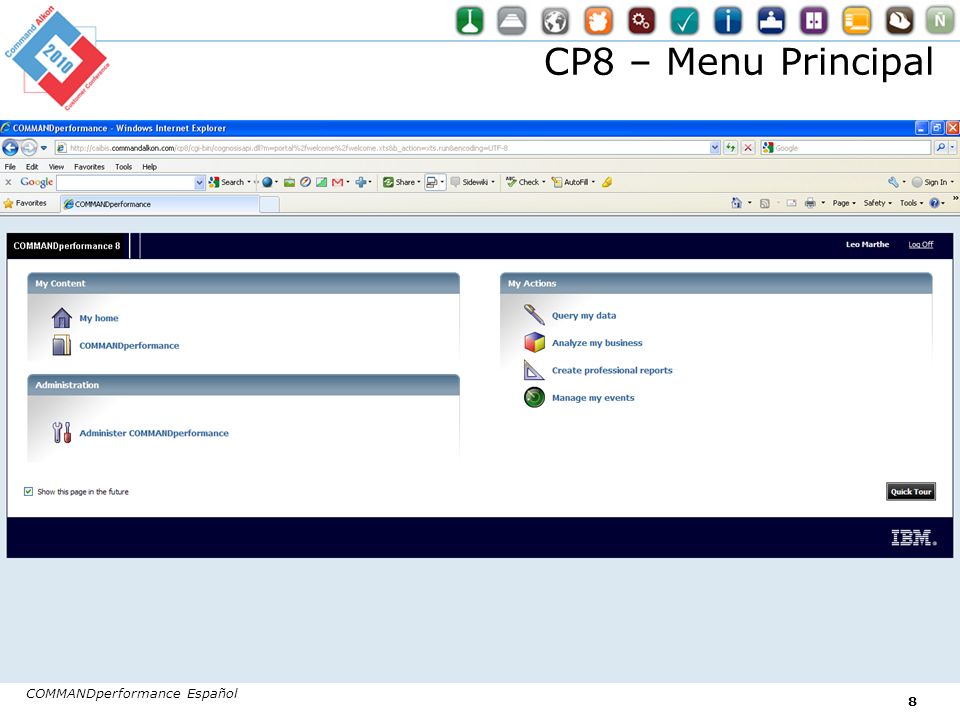Click the gray tray icon on the slide
The image size is (960, 720).
pyautogui.click(x=511, y=20)
